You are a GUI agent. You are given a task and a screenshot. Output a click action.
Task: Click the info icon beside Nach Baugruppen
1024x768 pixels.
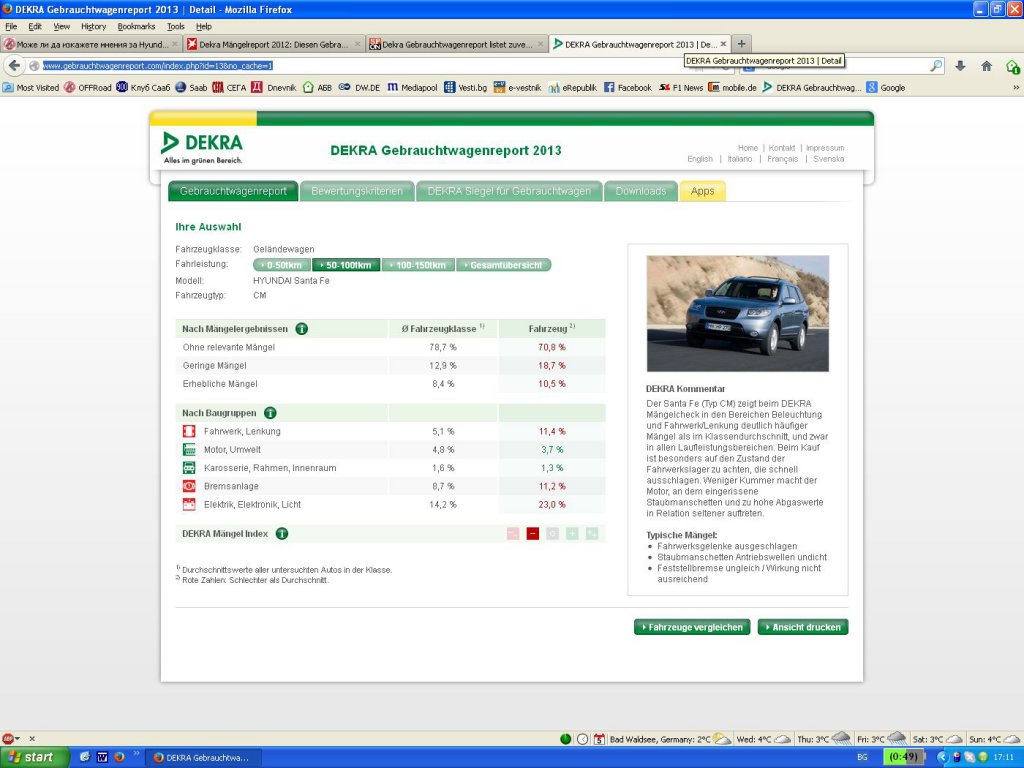[x=270, y=413]
